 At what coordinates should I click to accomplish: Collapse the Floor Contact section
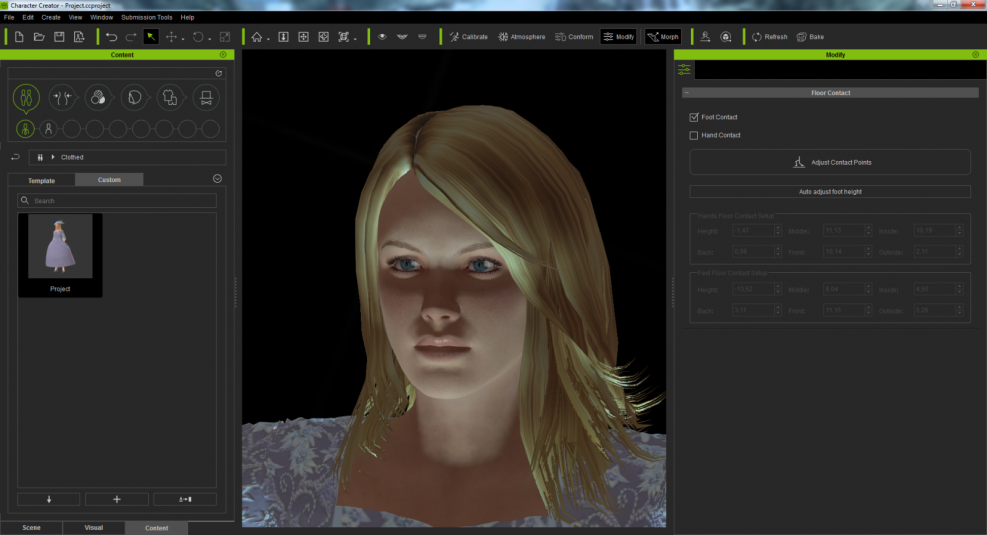tap(687, 93)
